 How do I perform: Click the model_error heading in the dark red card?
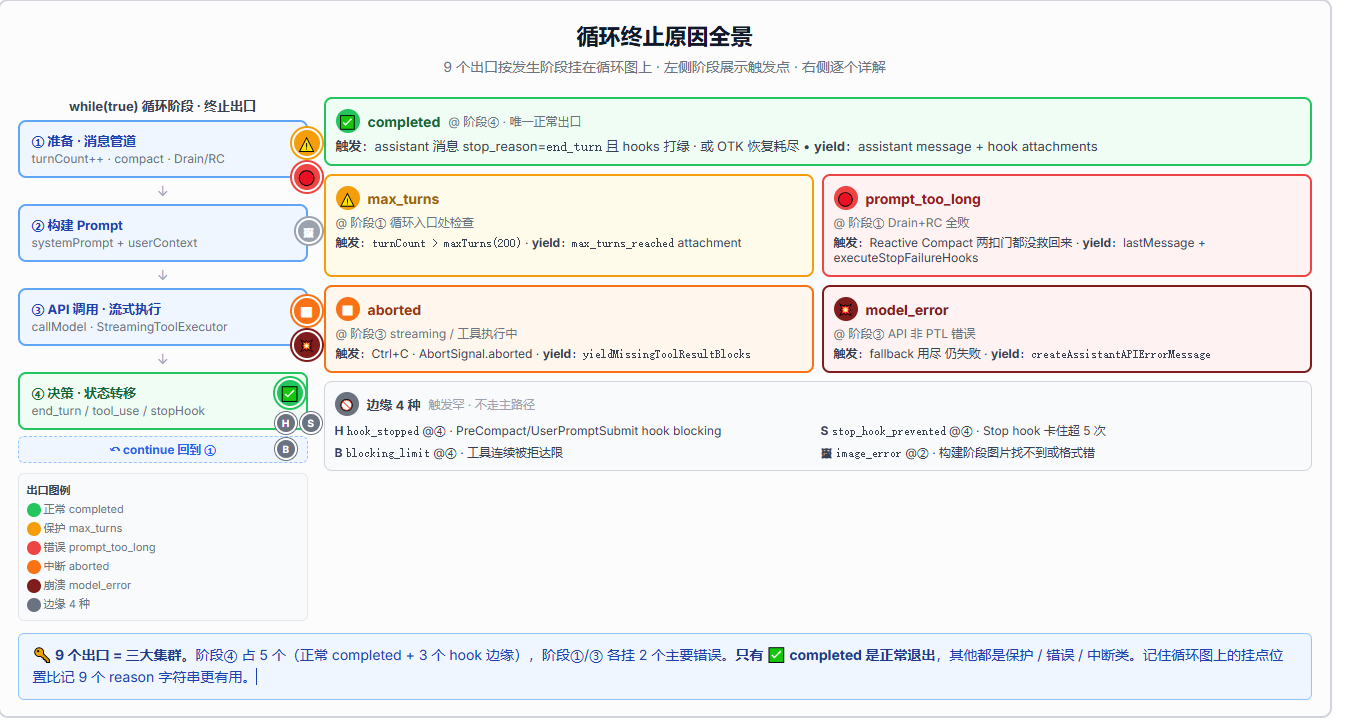tap(907, 310)
